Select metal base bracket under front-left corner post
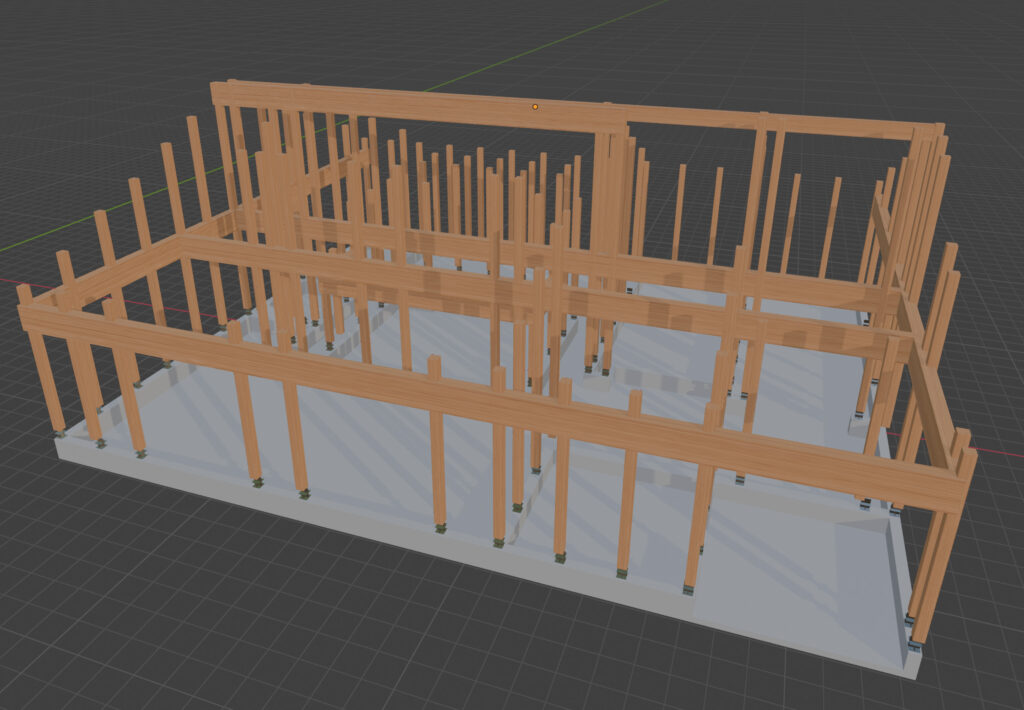Screen dimensions: 1024x710 click(60, 433)
